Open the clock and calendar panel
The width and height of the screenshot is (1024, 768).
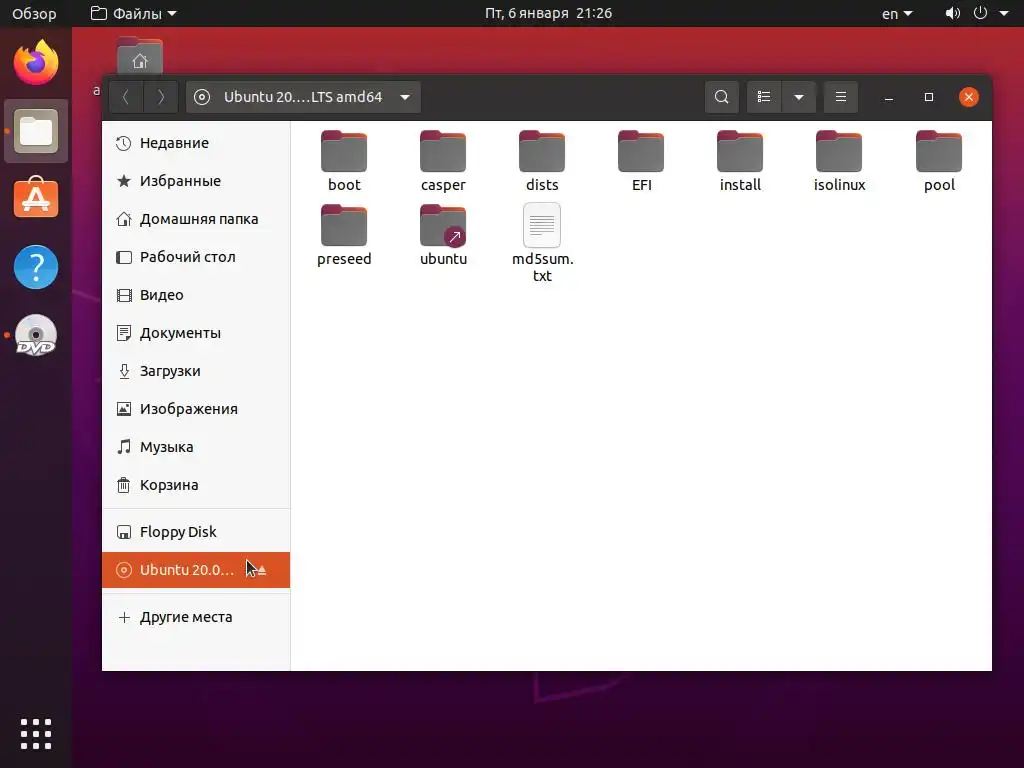549,13
